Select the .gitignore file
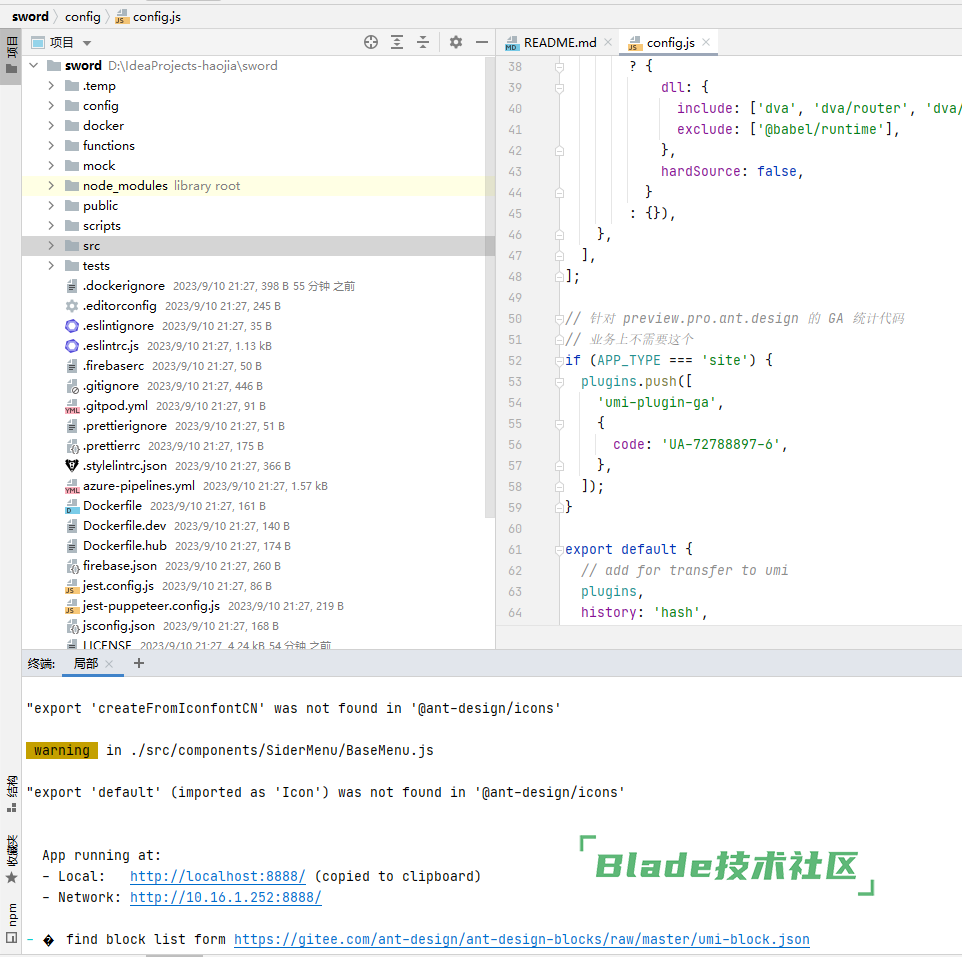This screenshot has height=957, width=962. [x=111, y=386]
